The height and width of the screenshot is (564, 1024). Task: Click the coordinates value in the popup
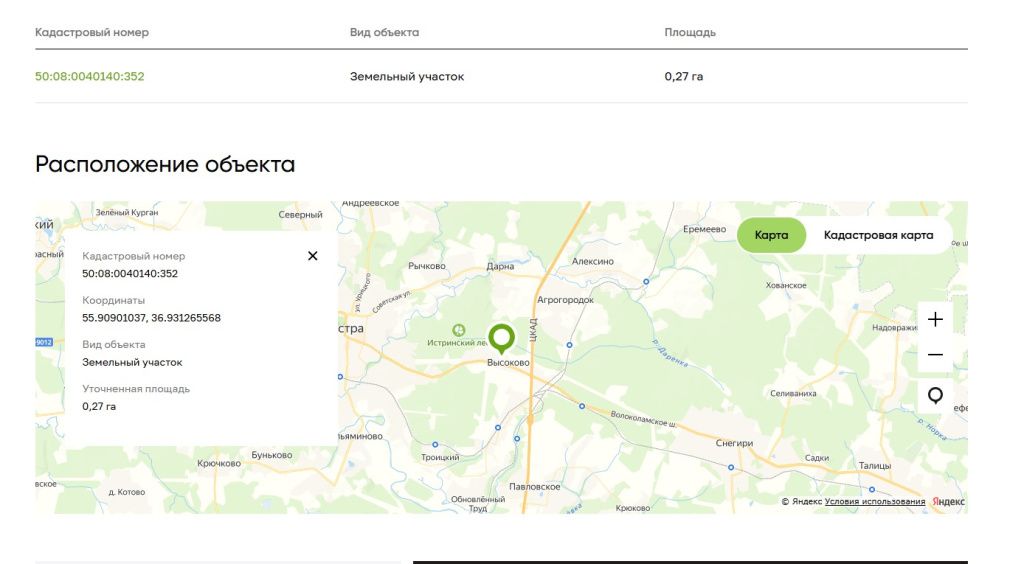click(151, 318)
